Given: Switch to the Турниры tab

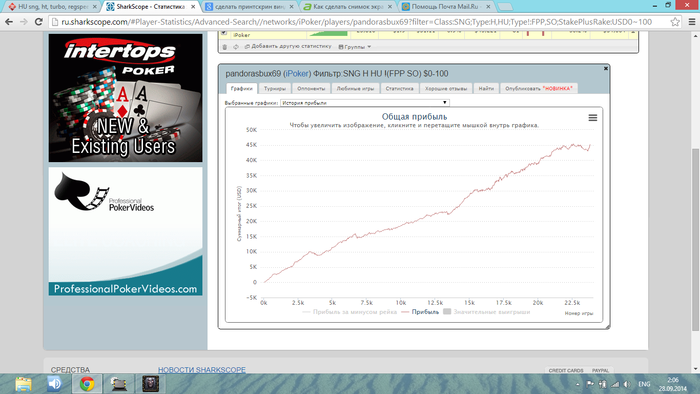Looking at the screenshot, I should 275,88.
